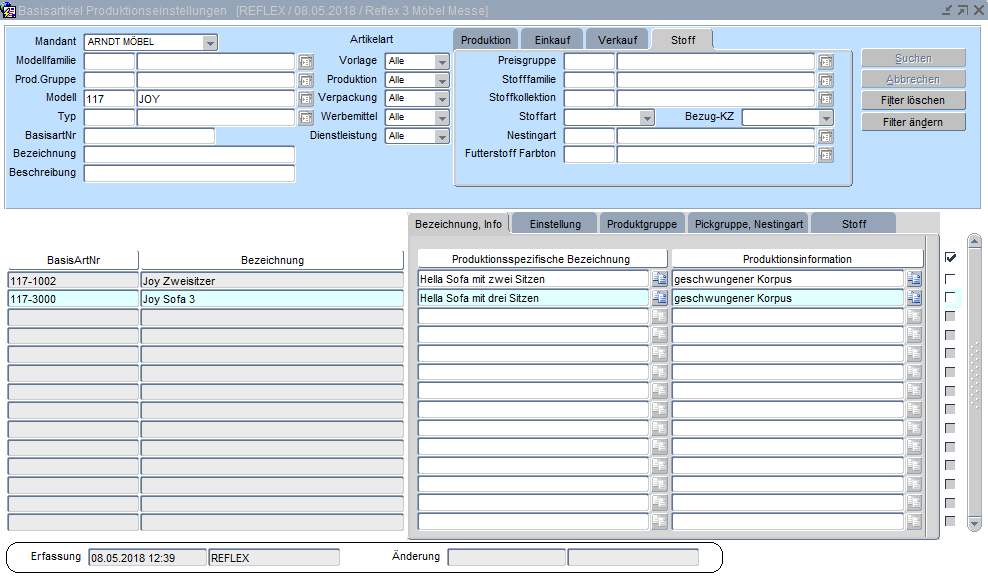Open editor icon for second row Produktionsinformation

click(x=914, y=298)
